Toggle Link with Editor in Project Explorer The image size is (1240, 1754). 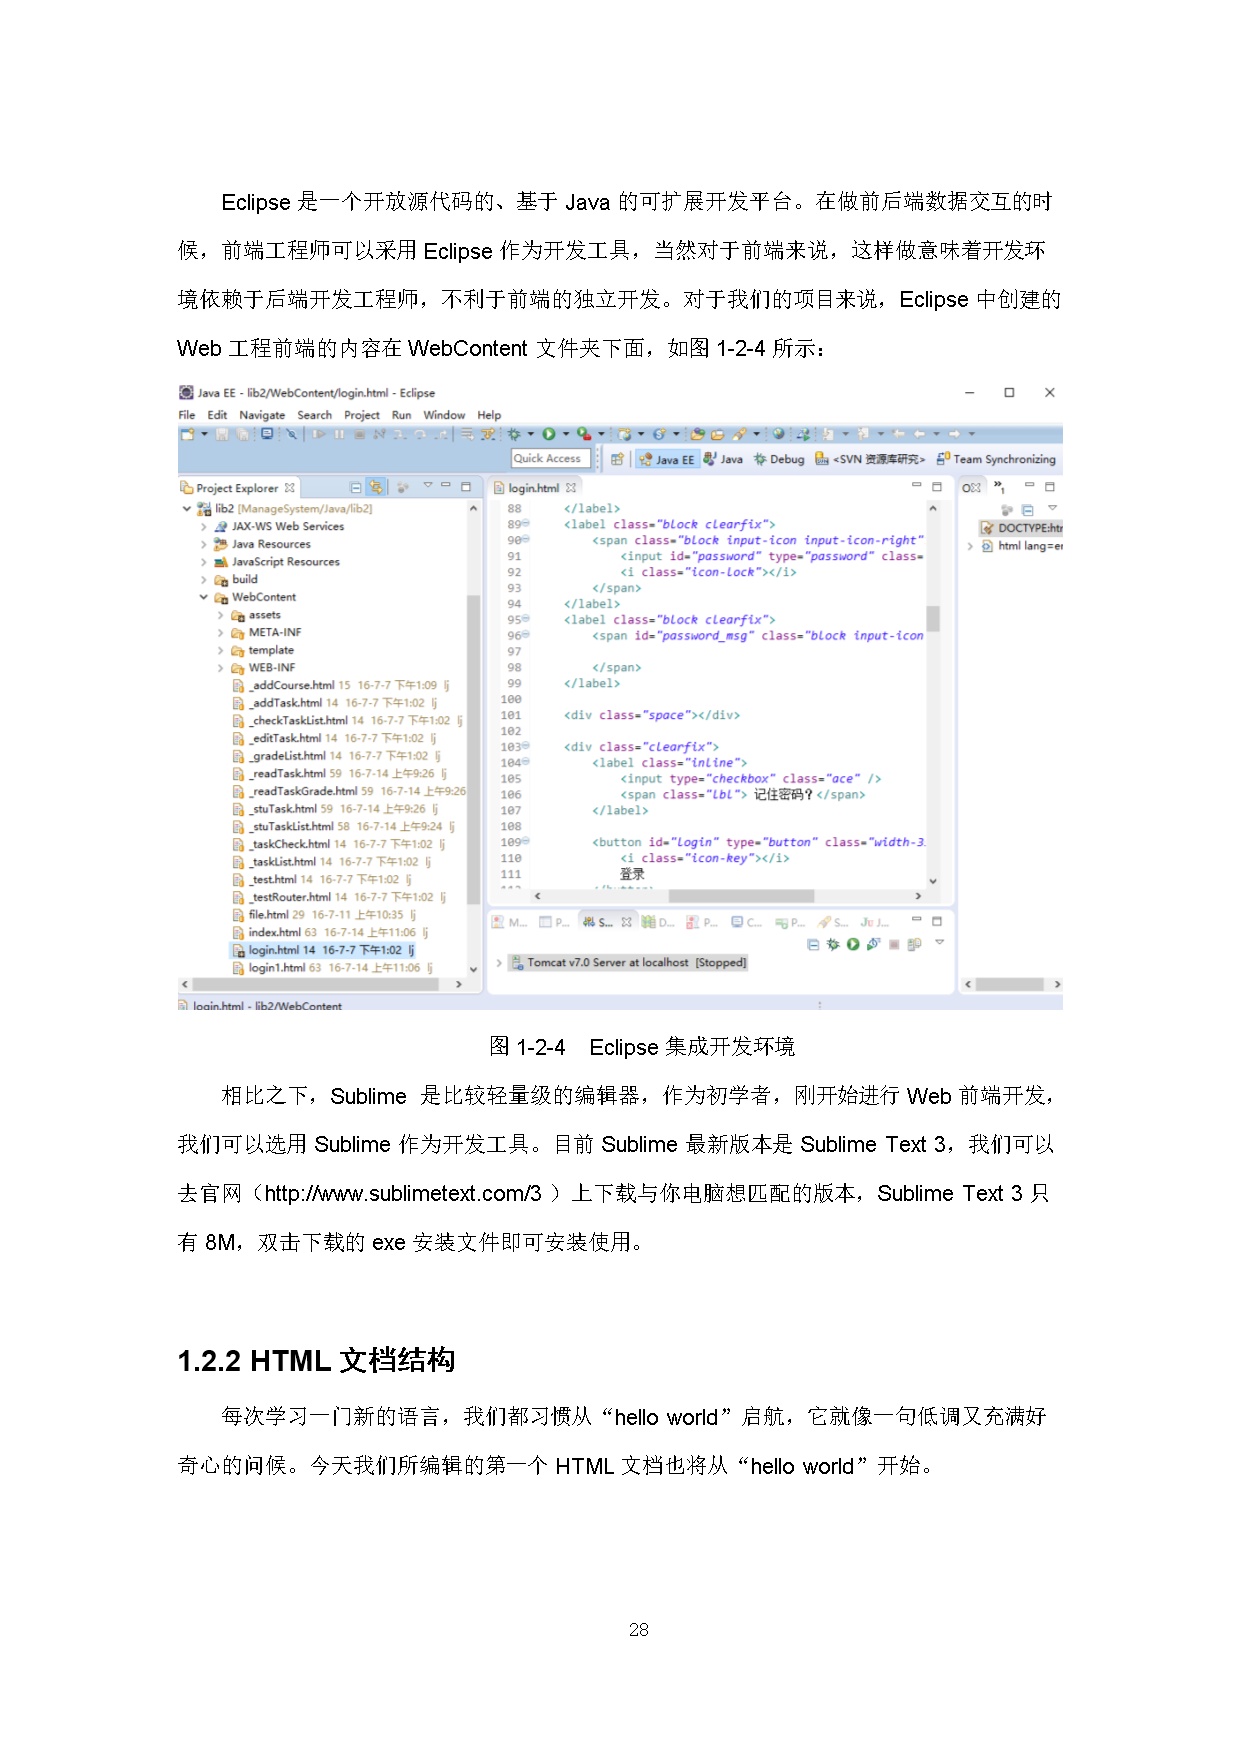[x=376, y=487]
